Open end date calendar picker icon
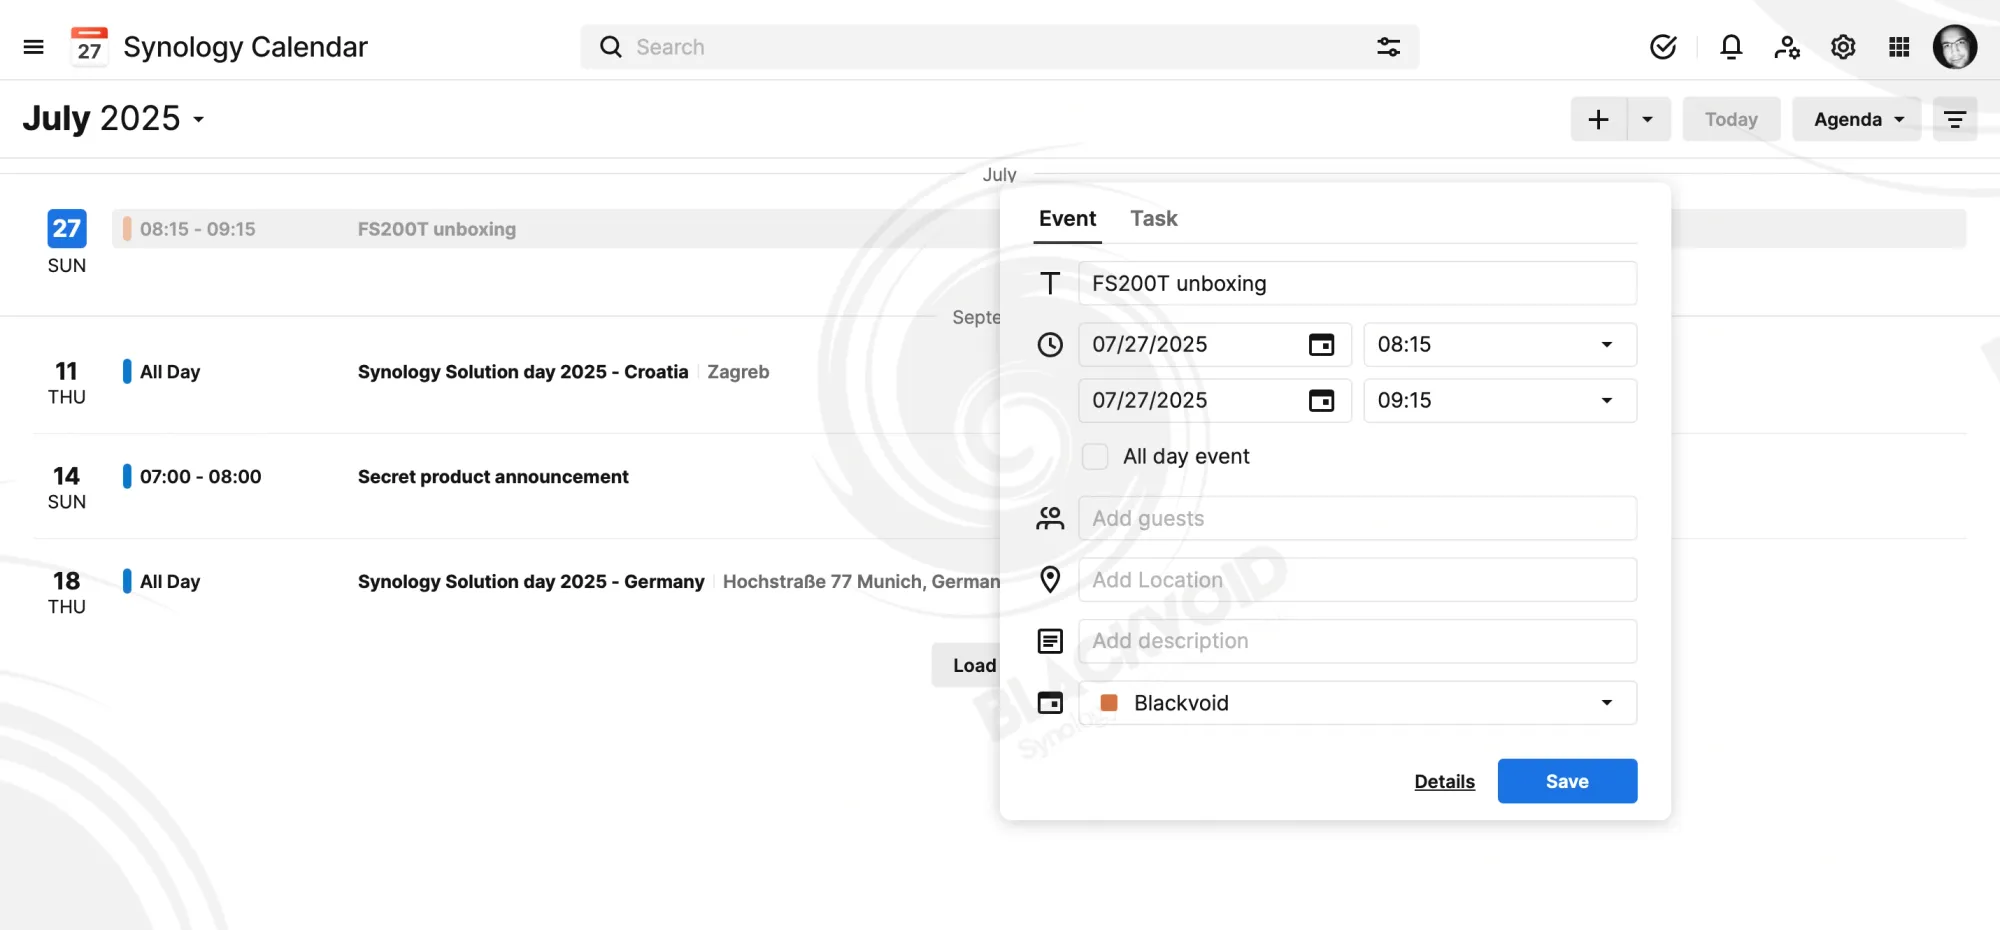 (x=1321, y=400)
